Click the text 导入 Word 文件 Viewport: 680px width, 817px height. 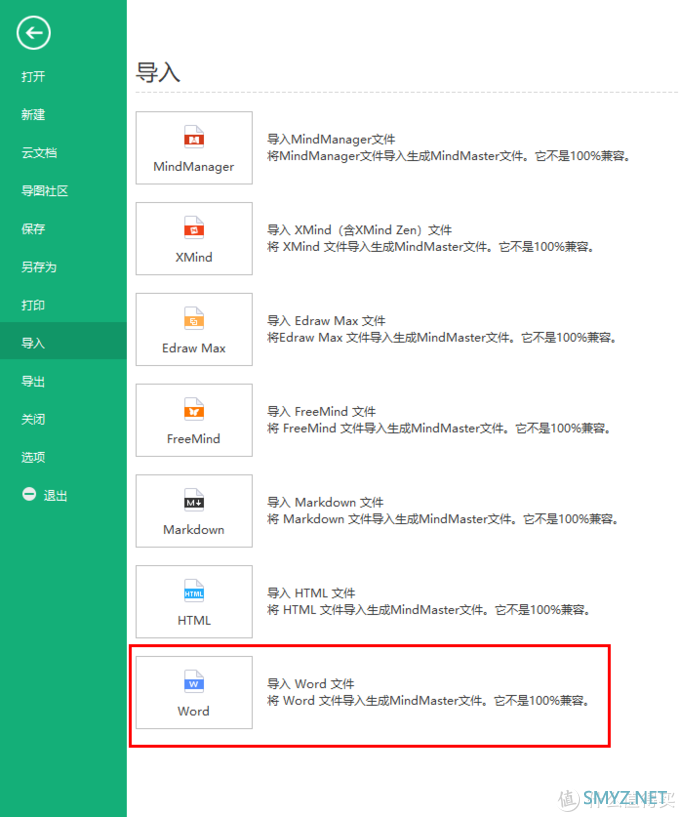(x=311, y=684)
